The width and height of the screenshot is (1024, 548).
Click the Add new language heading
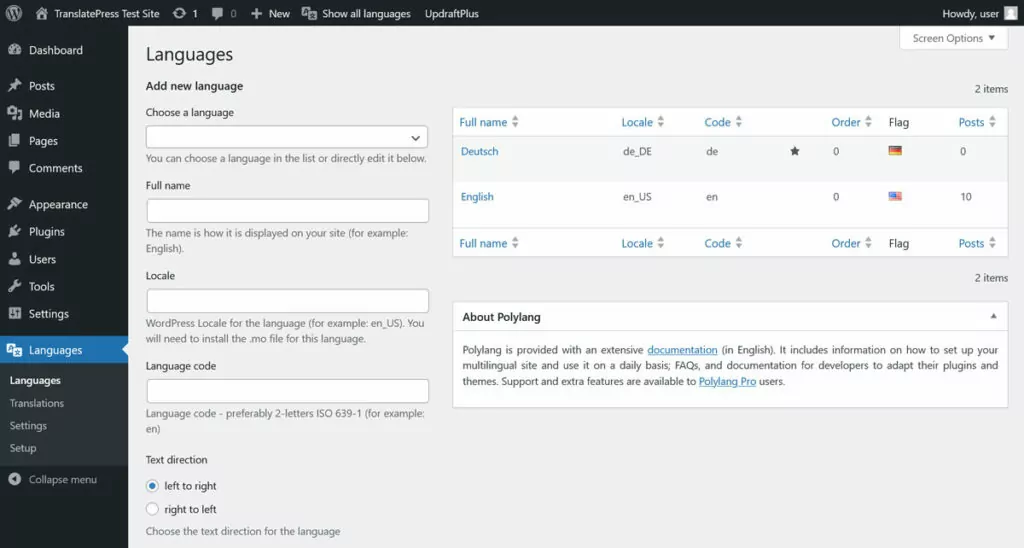[x=194, y=86]
